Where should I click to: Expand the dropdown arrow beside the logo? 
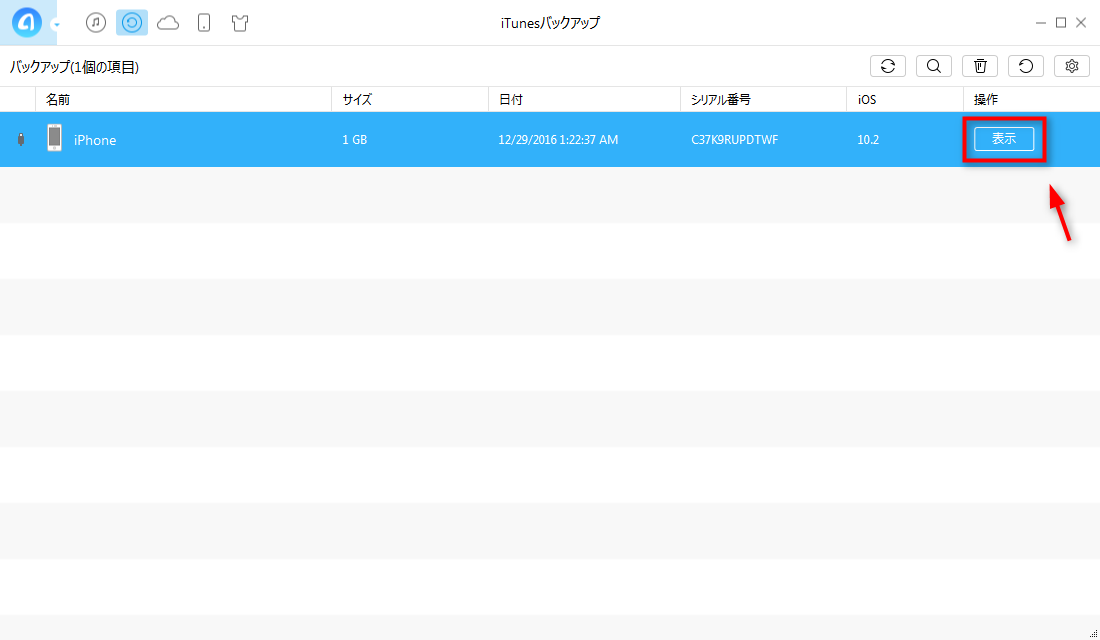point(56,25)
